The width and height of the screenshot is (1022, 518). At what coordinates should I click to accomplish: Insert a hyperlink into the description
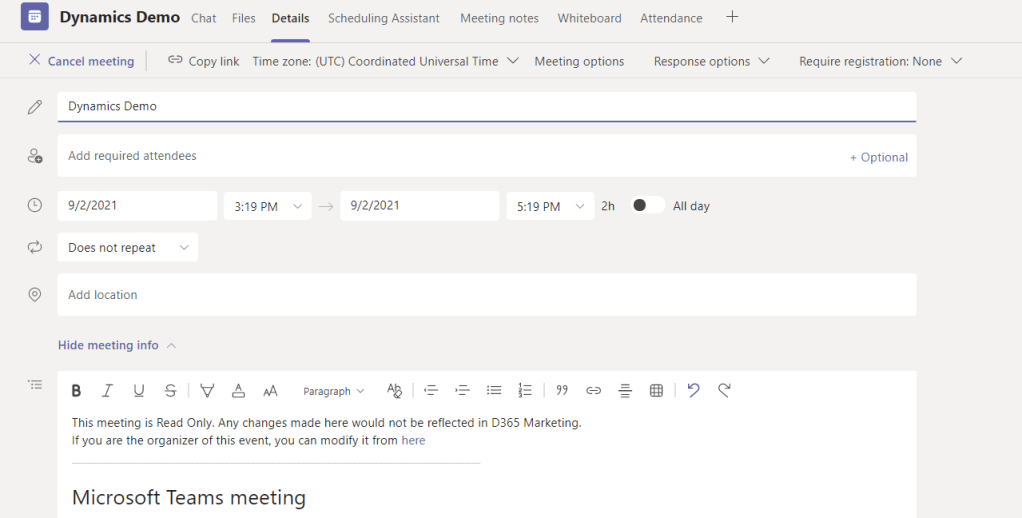coord(593,391)
